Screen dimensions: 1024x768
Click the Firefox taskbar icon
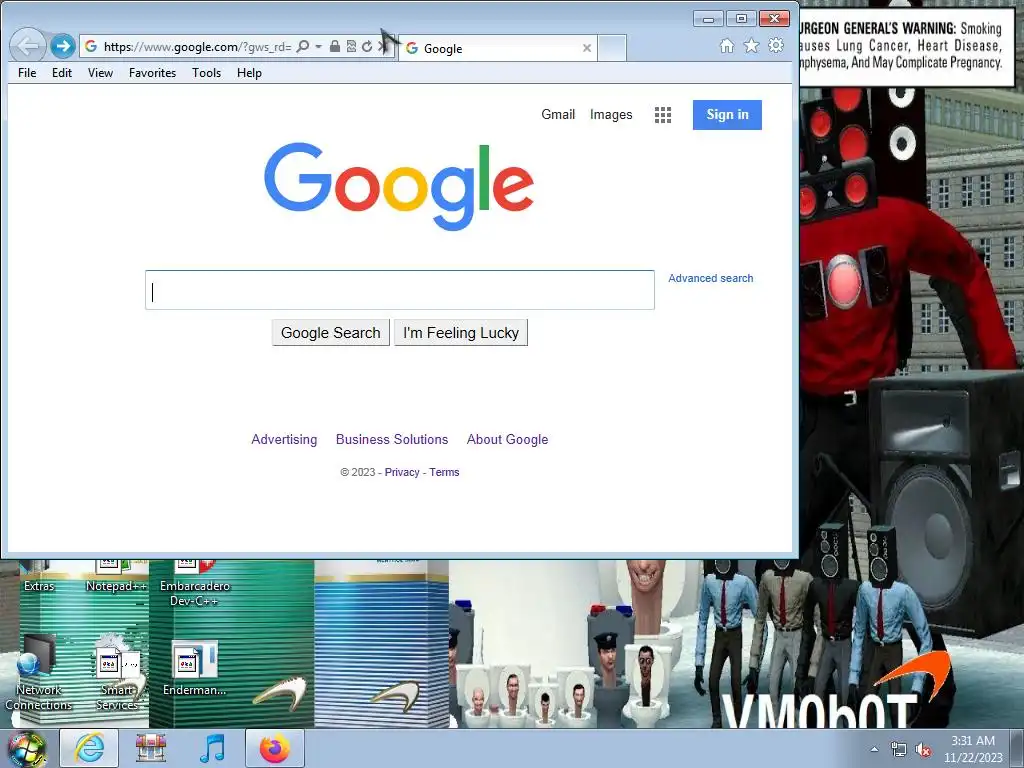274,748
